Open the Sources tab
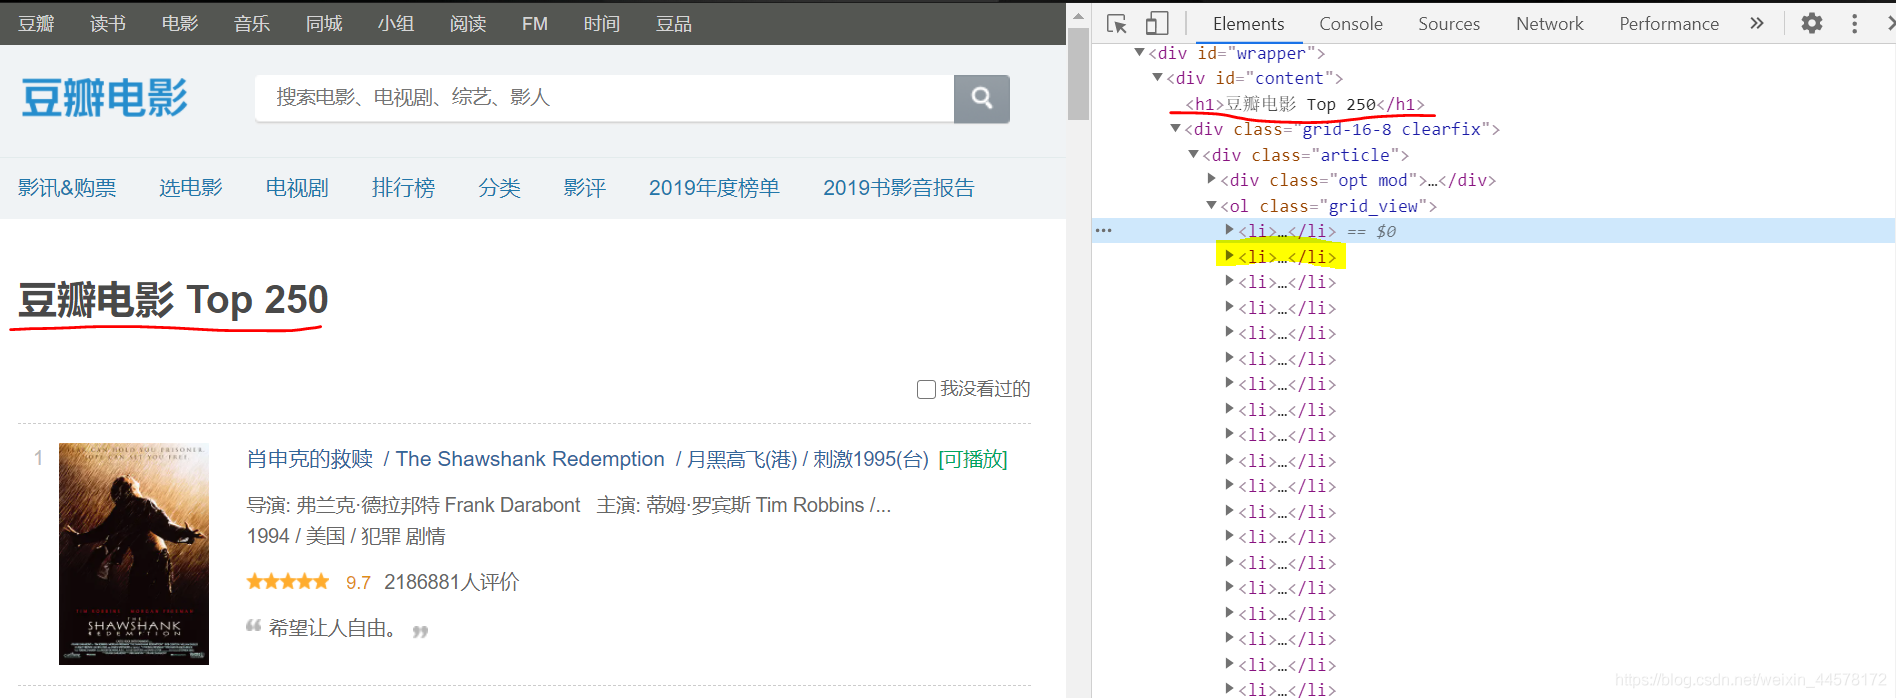The image size is (1896, 698). 1448,24
